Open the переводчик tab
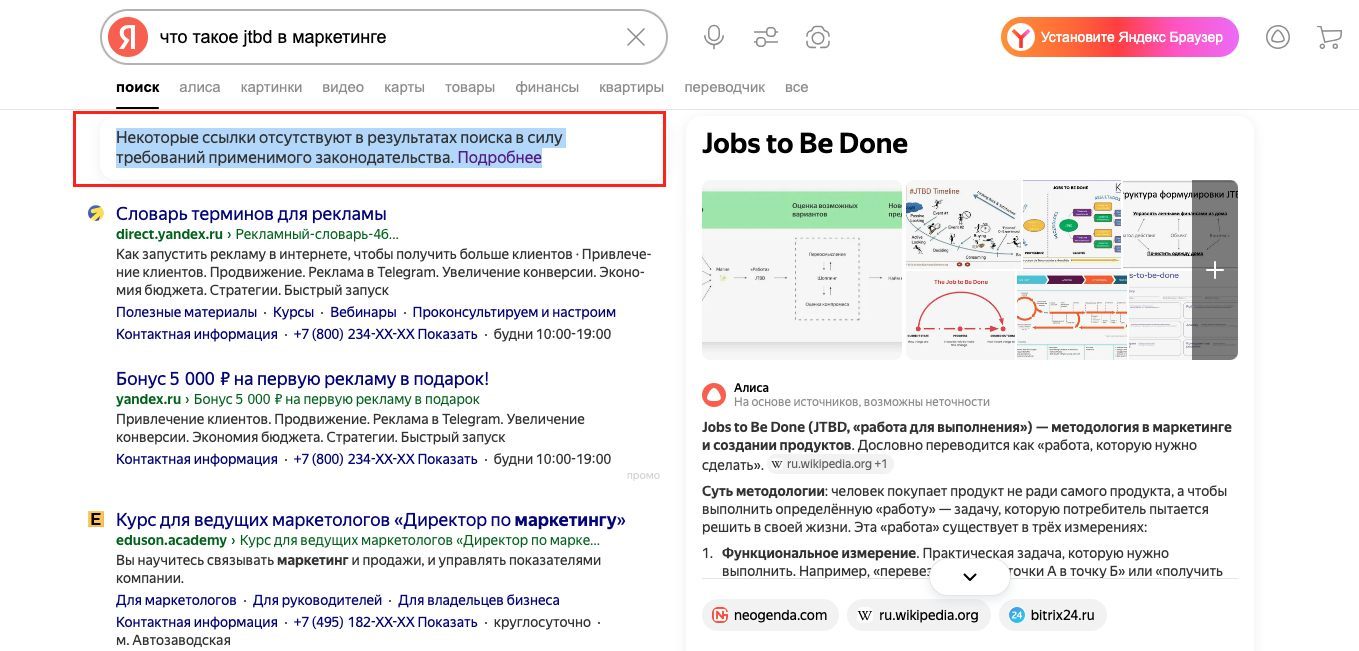Screen dimensions: 1359x651 point(725,87)
